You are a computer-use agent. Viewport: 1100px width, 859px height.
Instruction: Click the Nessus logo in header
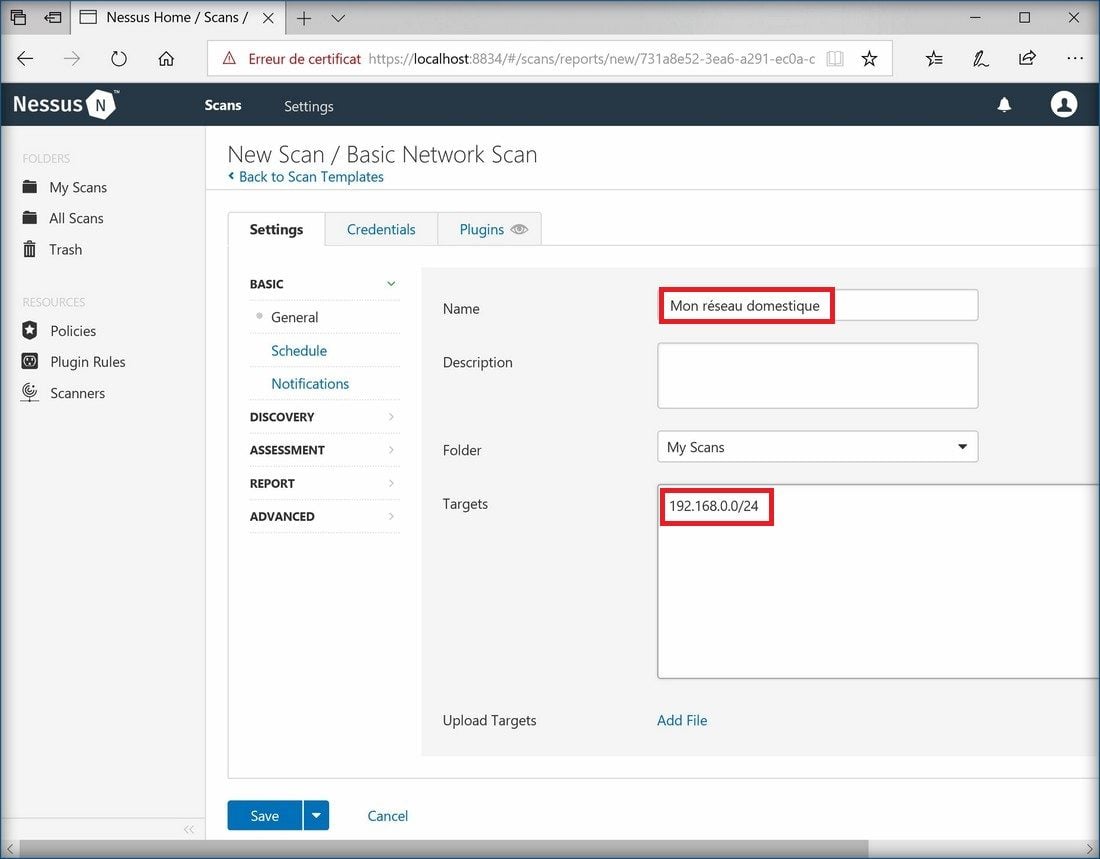pos(64,105)
